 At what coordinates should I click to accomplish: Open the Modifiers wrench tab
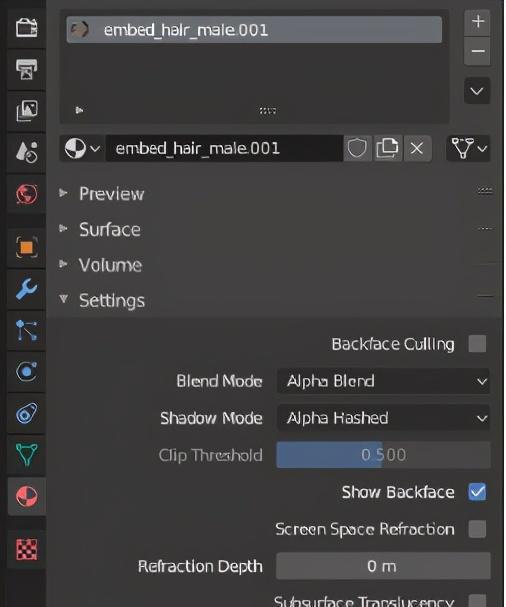26,289
